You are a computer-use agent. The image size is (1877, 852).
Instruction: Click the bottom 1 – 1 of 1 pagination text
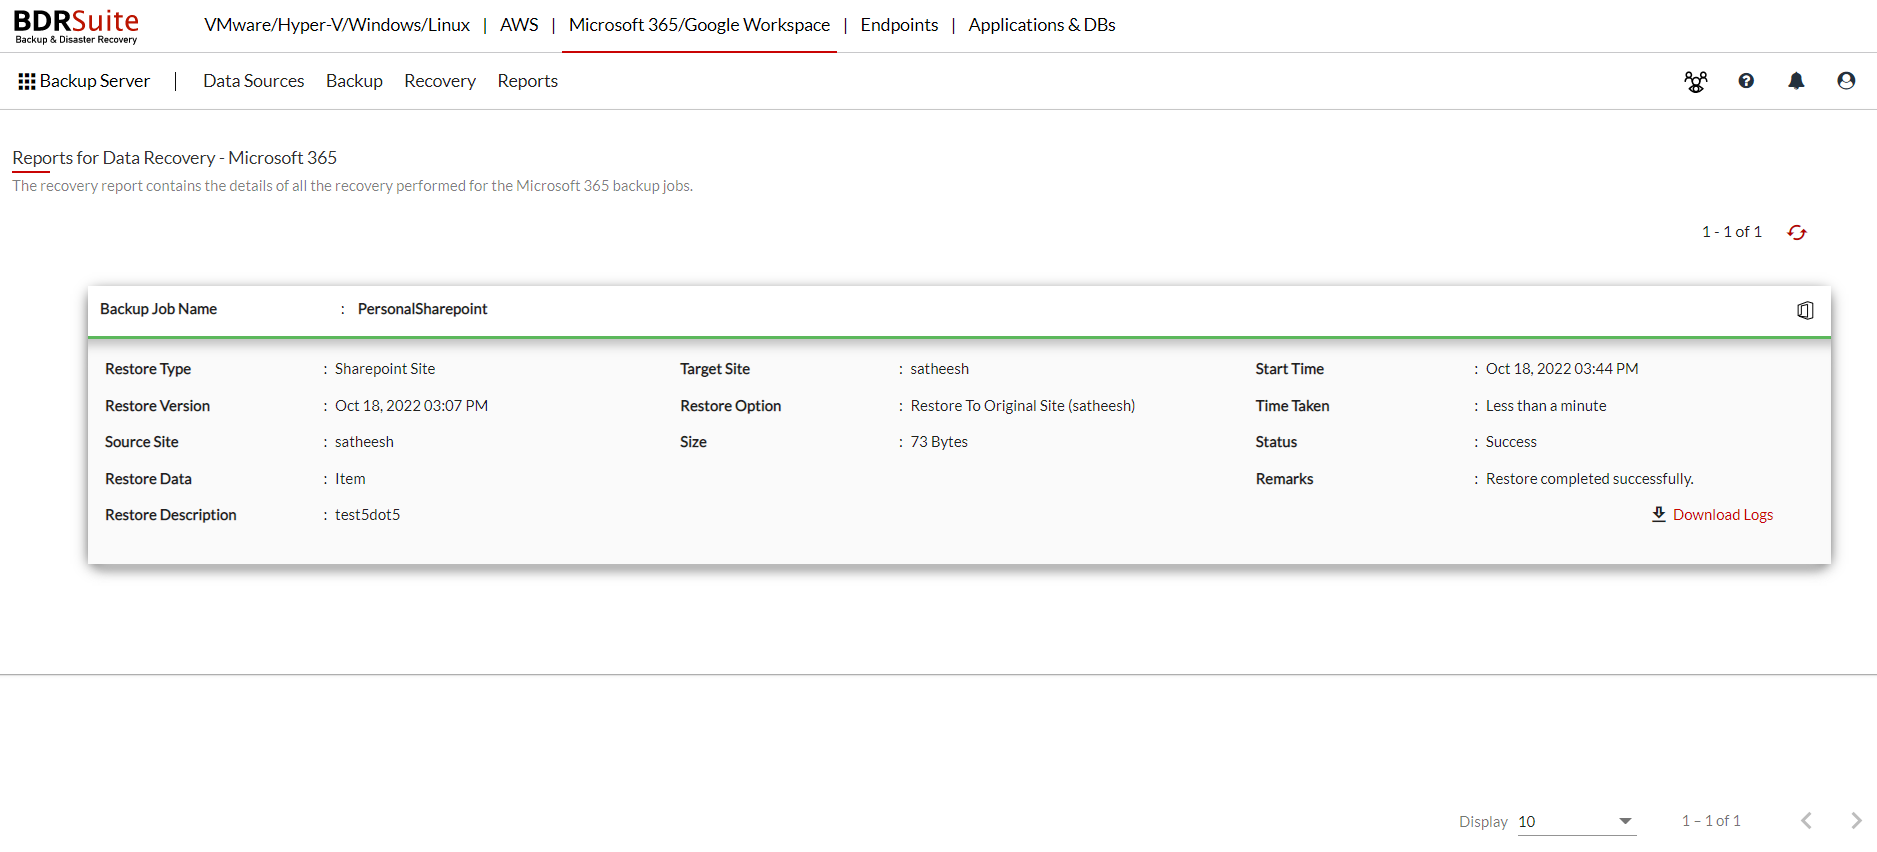1711,821
